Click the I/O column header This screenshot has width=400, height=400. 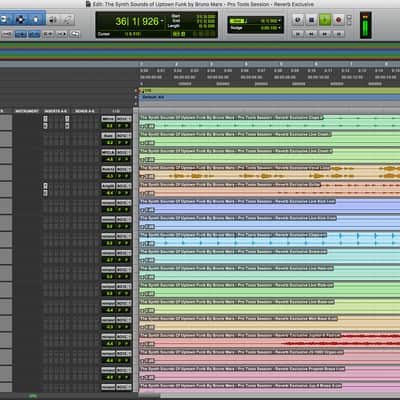116,111
